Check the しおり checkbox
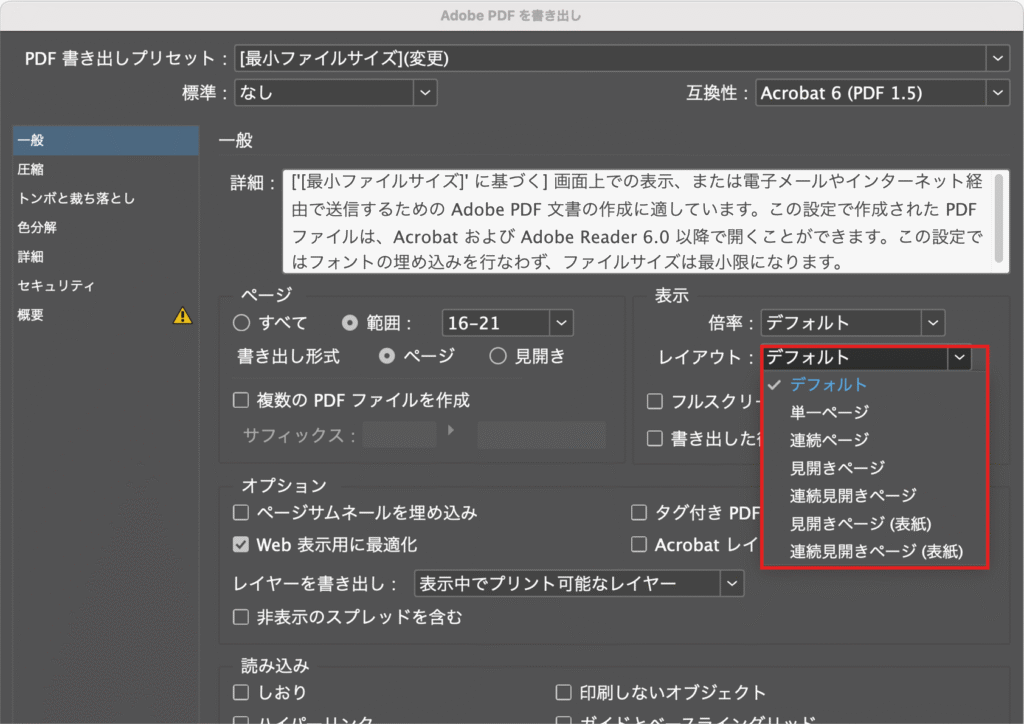The width and height of the screenshot is (1024, 724). (x=241, y=693)
